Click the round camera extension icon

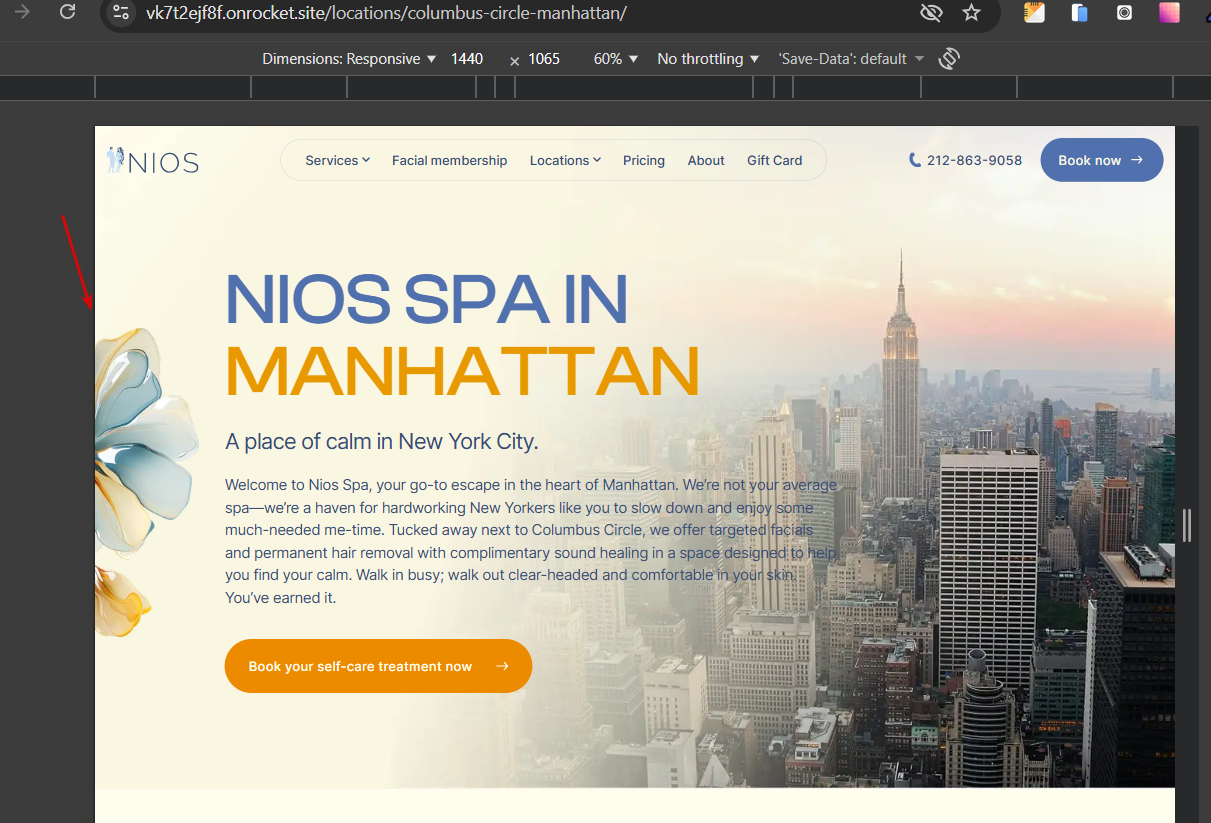pyautogui.click(x=1125, y=13)
